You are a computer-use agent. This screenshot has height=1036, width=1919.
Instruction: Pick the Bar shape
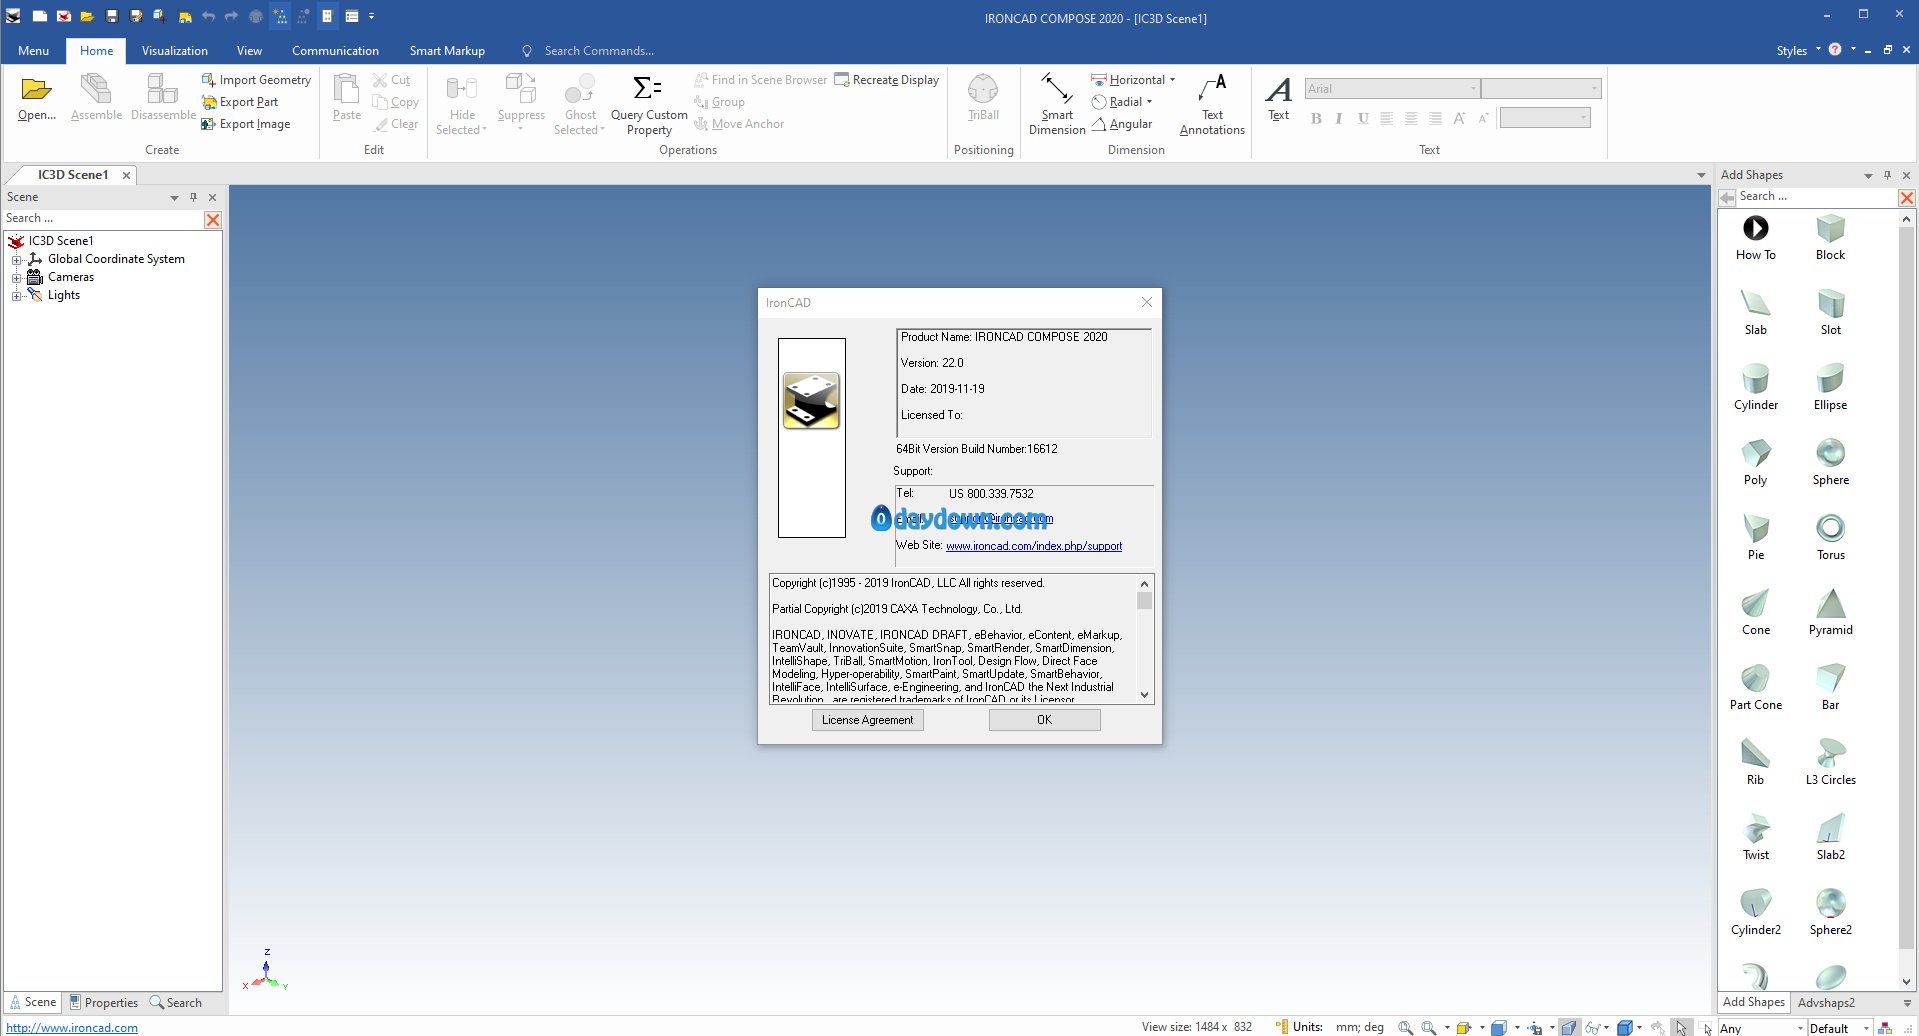pos(1830,687)
